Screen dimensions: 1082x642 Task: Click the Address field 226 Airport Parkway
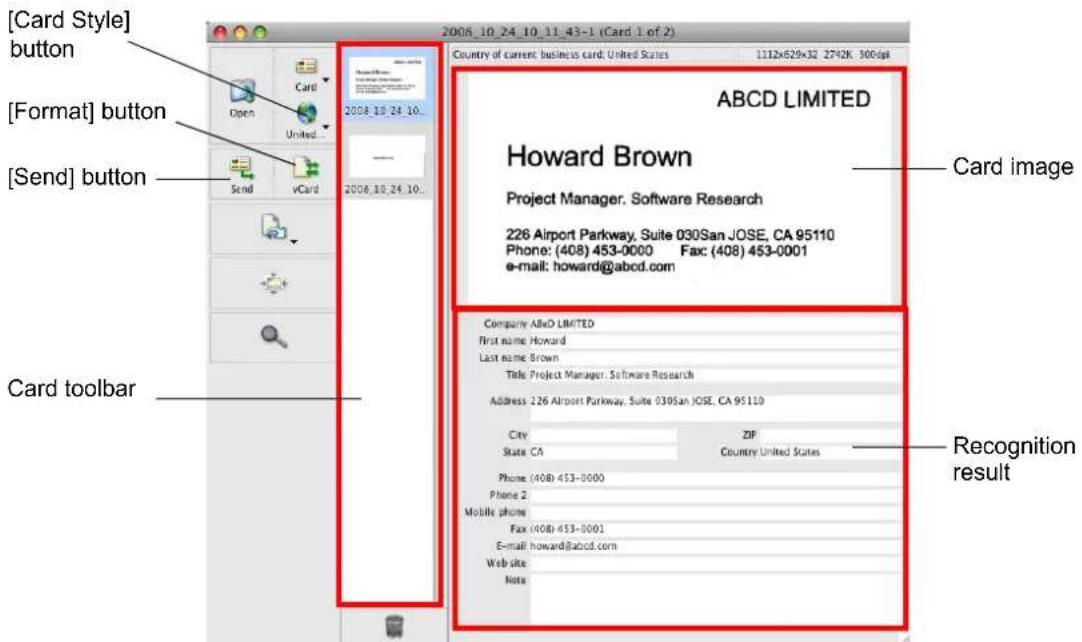(715, 408)
